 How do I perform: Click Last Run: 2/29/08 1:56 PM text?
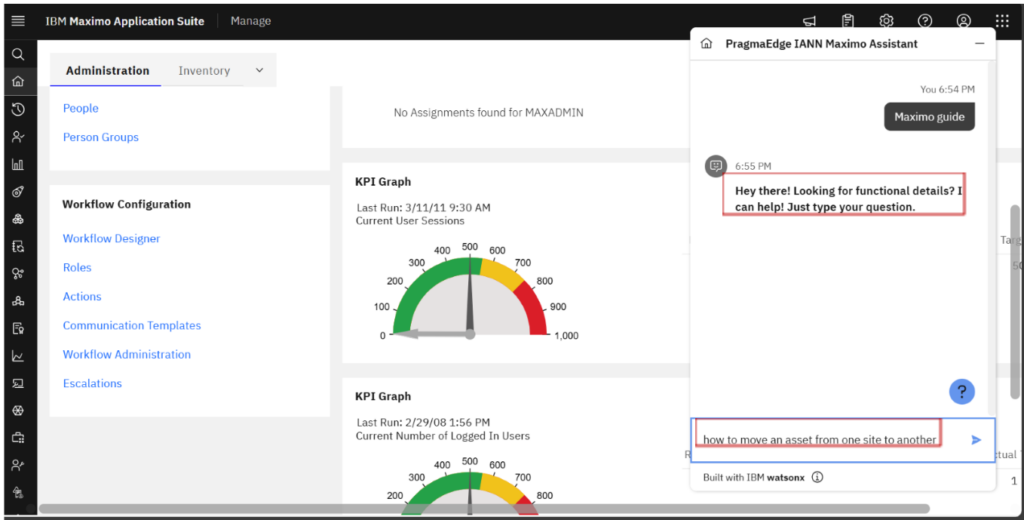[x=423, y=423]
